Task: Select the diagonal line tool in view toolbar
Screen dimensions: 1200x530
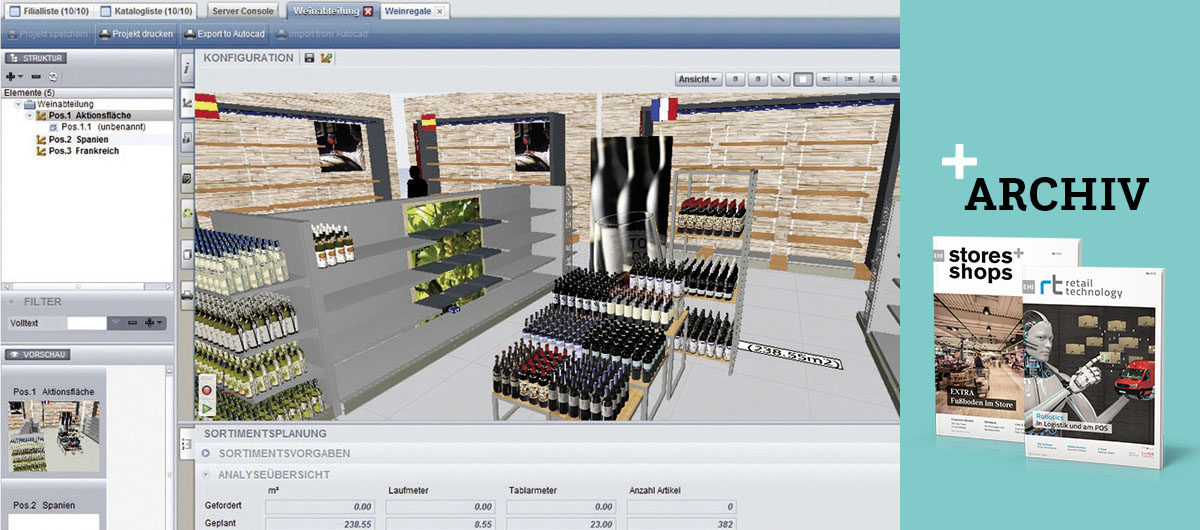Action: [x=781, y=79]
